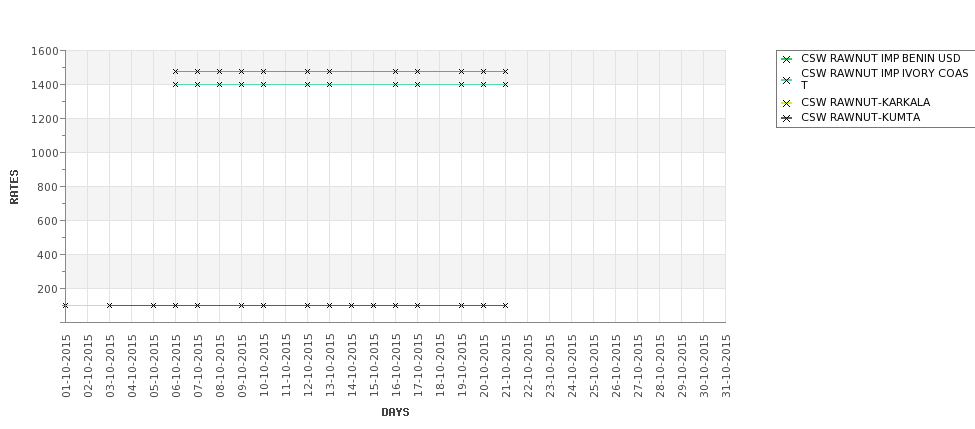
Task: Click the 16-10-2015 date label
Action: [x=396, y=366]
